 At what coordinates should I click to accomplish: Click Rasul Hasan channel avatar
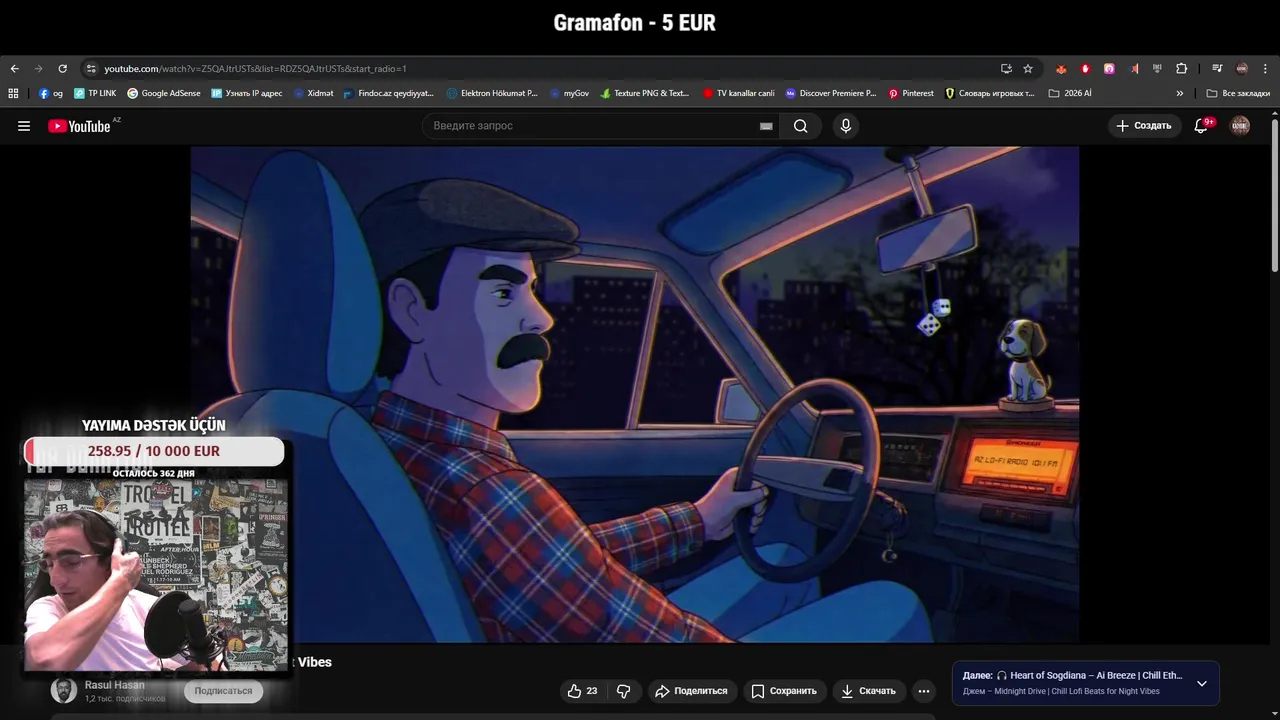tap(64, 690)
